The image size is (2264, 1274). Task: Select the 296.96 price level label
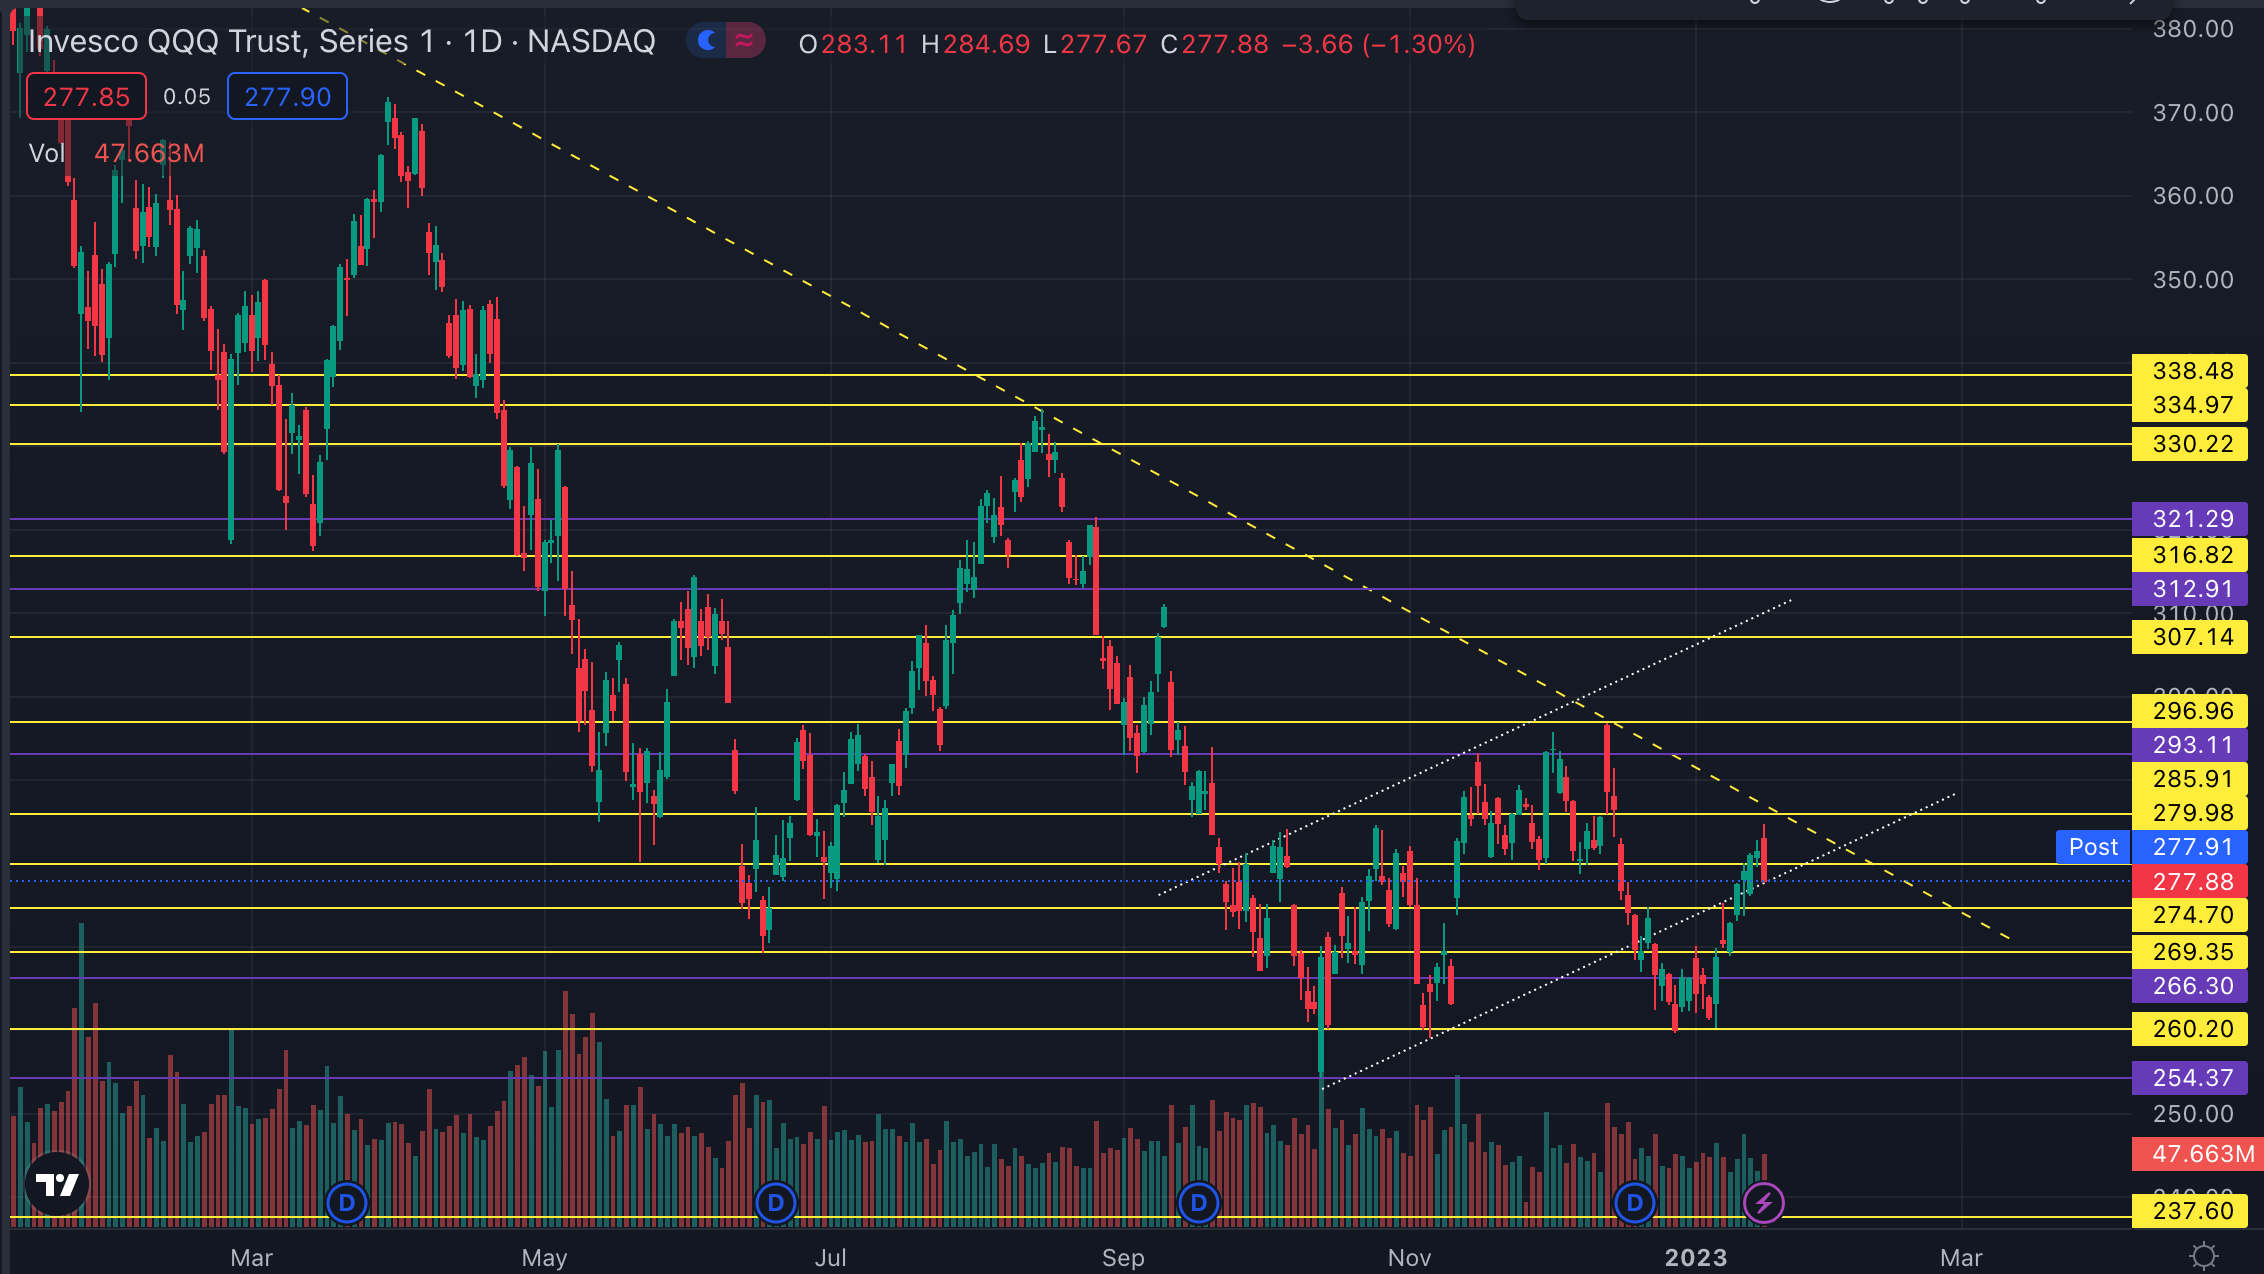[x=2189, y=711]
